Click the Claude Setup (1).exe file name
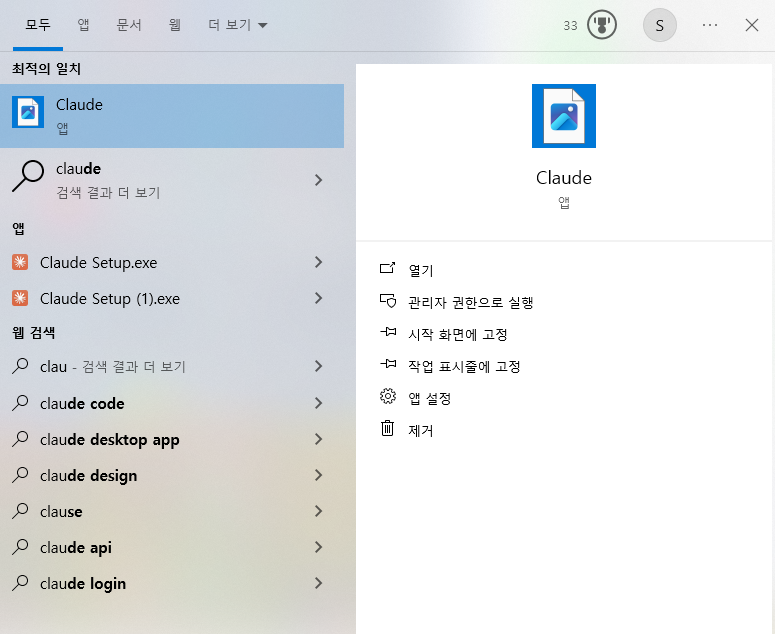 (110, 298)
